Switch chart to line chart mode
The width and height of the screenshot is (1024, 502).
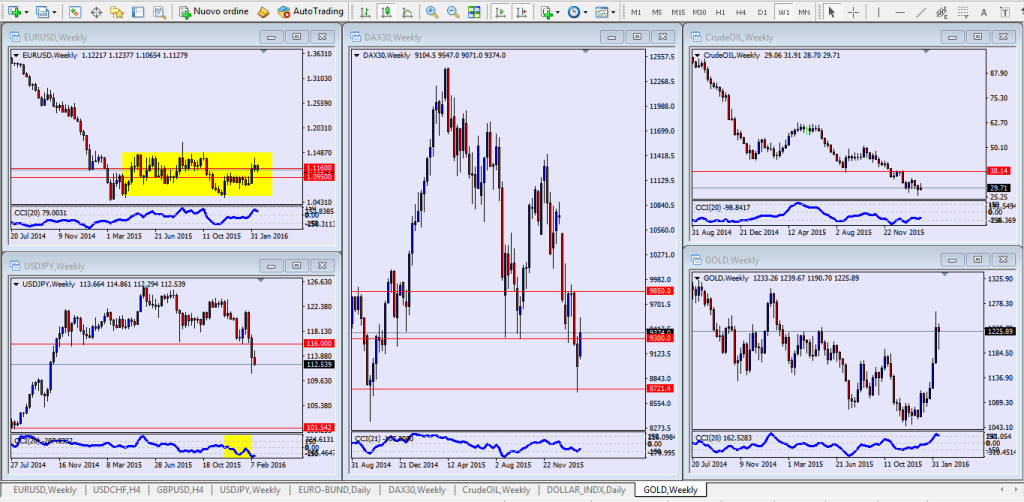click(406, 12)
